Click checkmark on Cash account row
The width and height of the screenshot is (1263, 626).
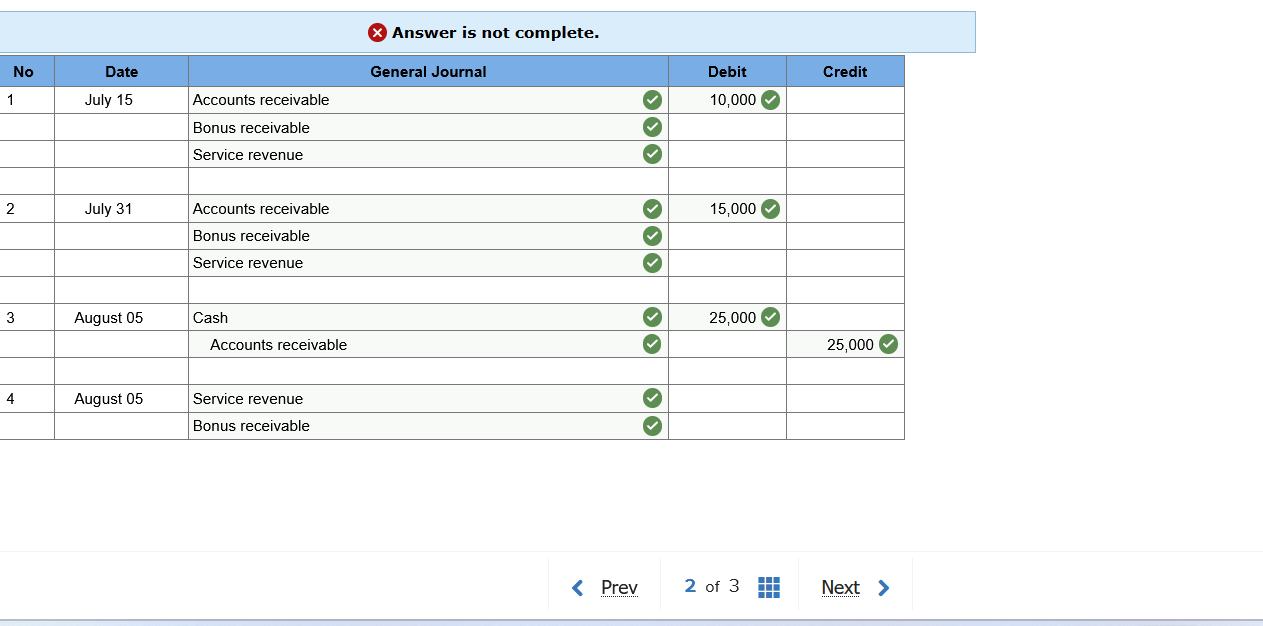[x=652, y=317]
